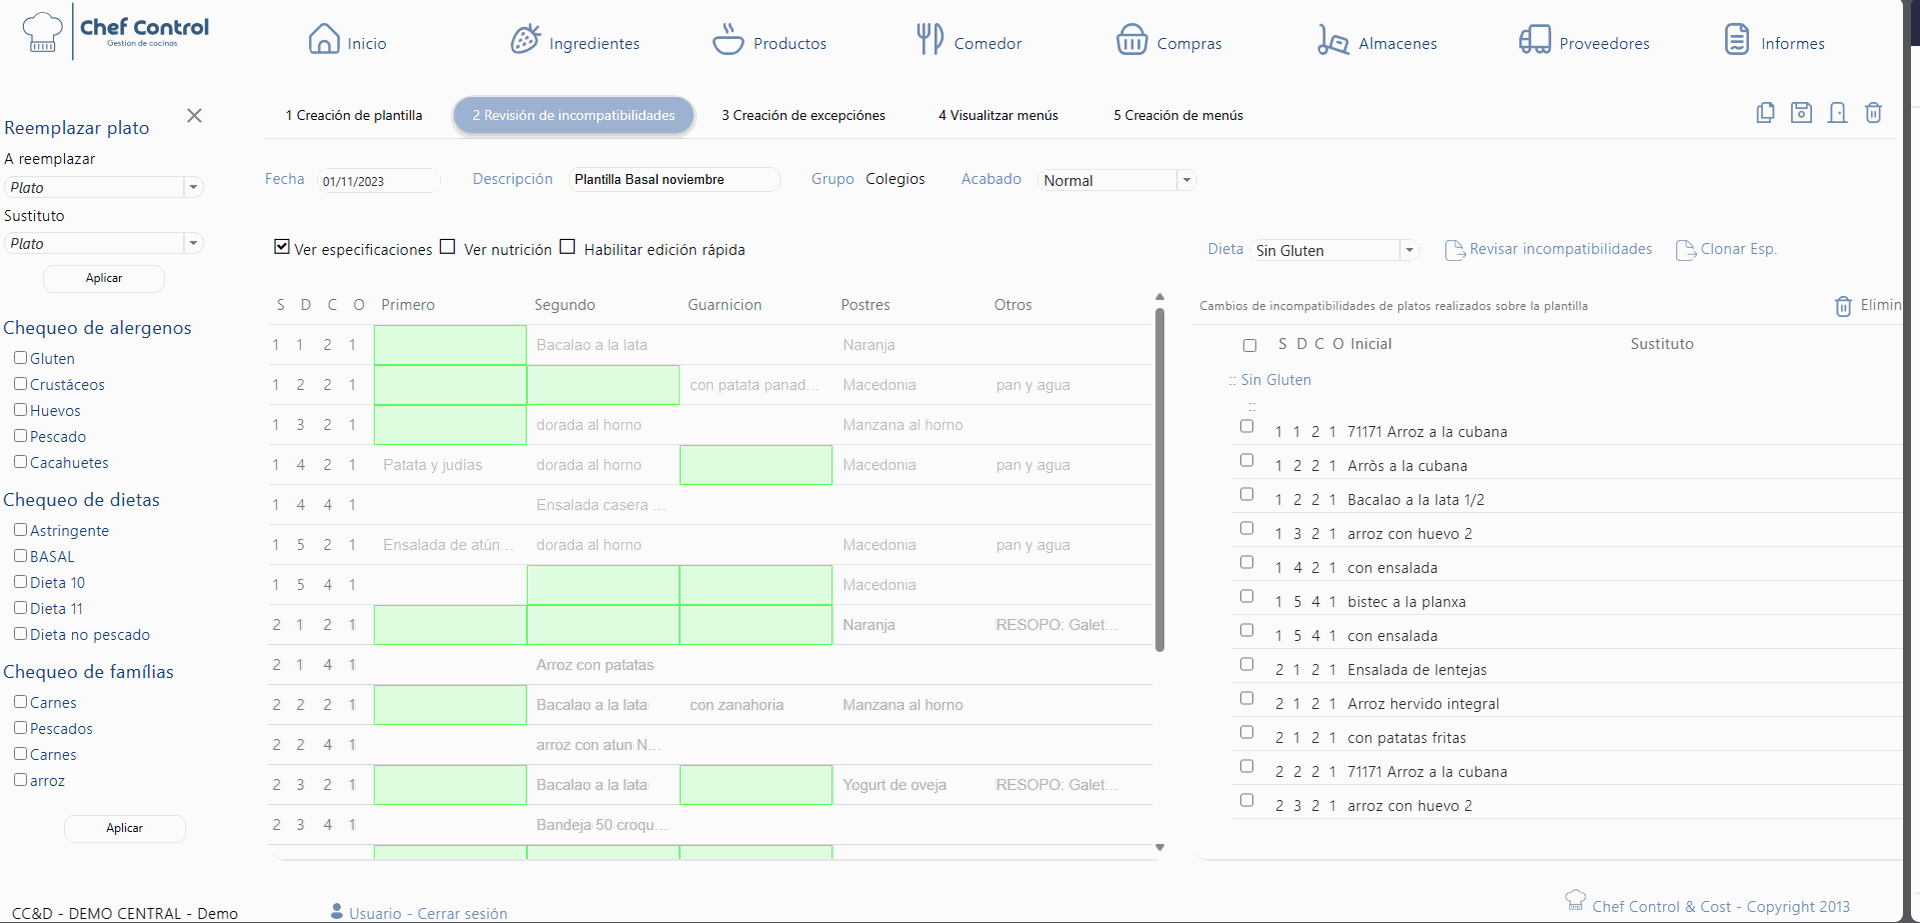Image resolution: width=1920 pixels, height=923 pixels.
Task: Open the Ingredientes section icon
Action: click(x=525, y=40)
